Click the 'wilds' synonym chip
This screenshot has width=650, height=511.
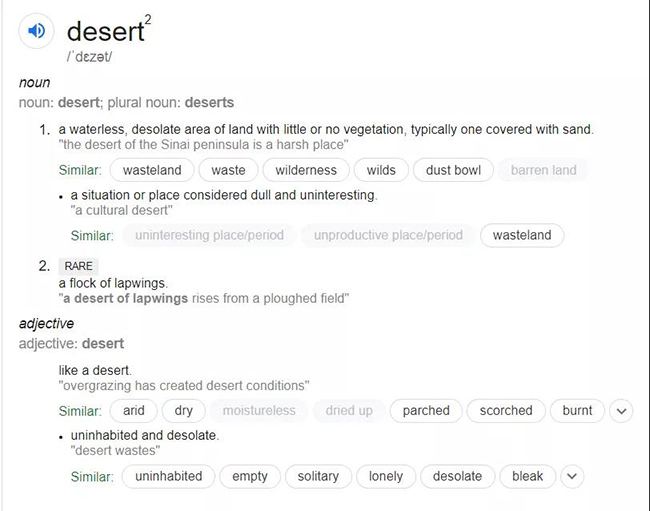coord(381,170)
